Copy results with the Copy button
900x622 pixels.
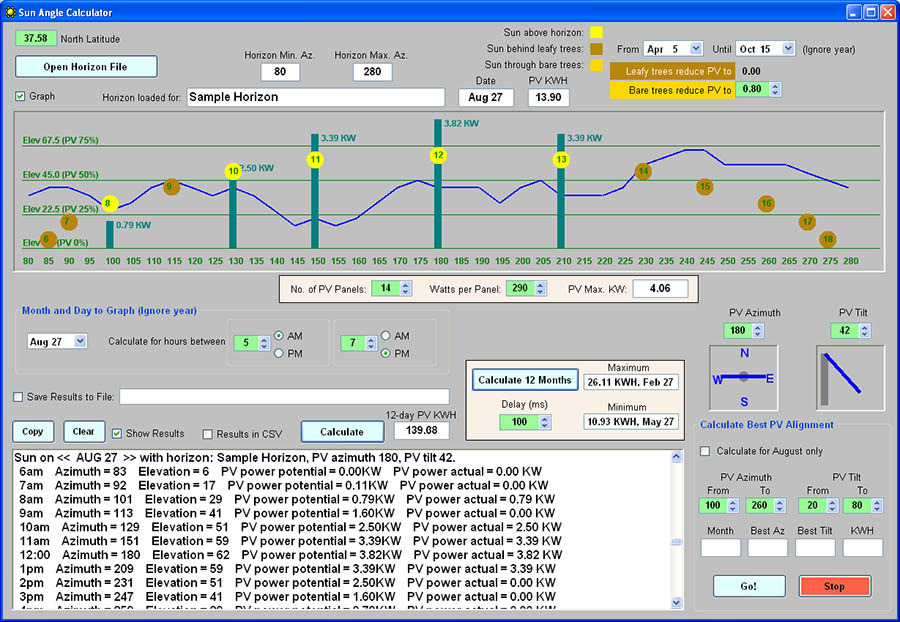click(x=33, y=431)
